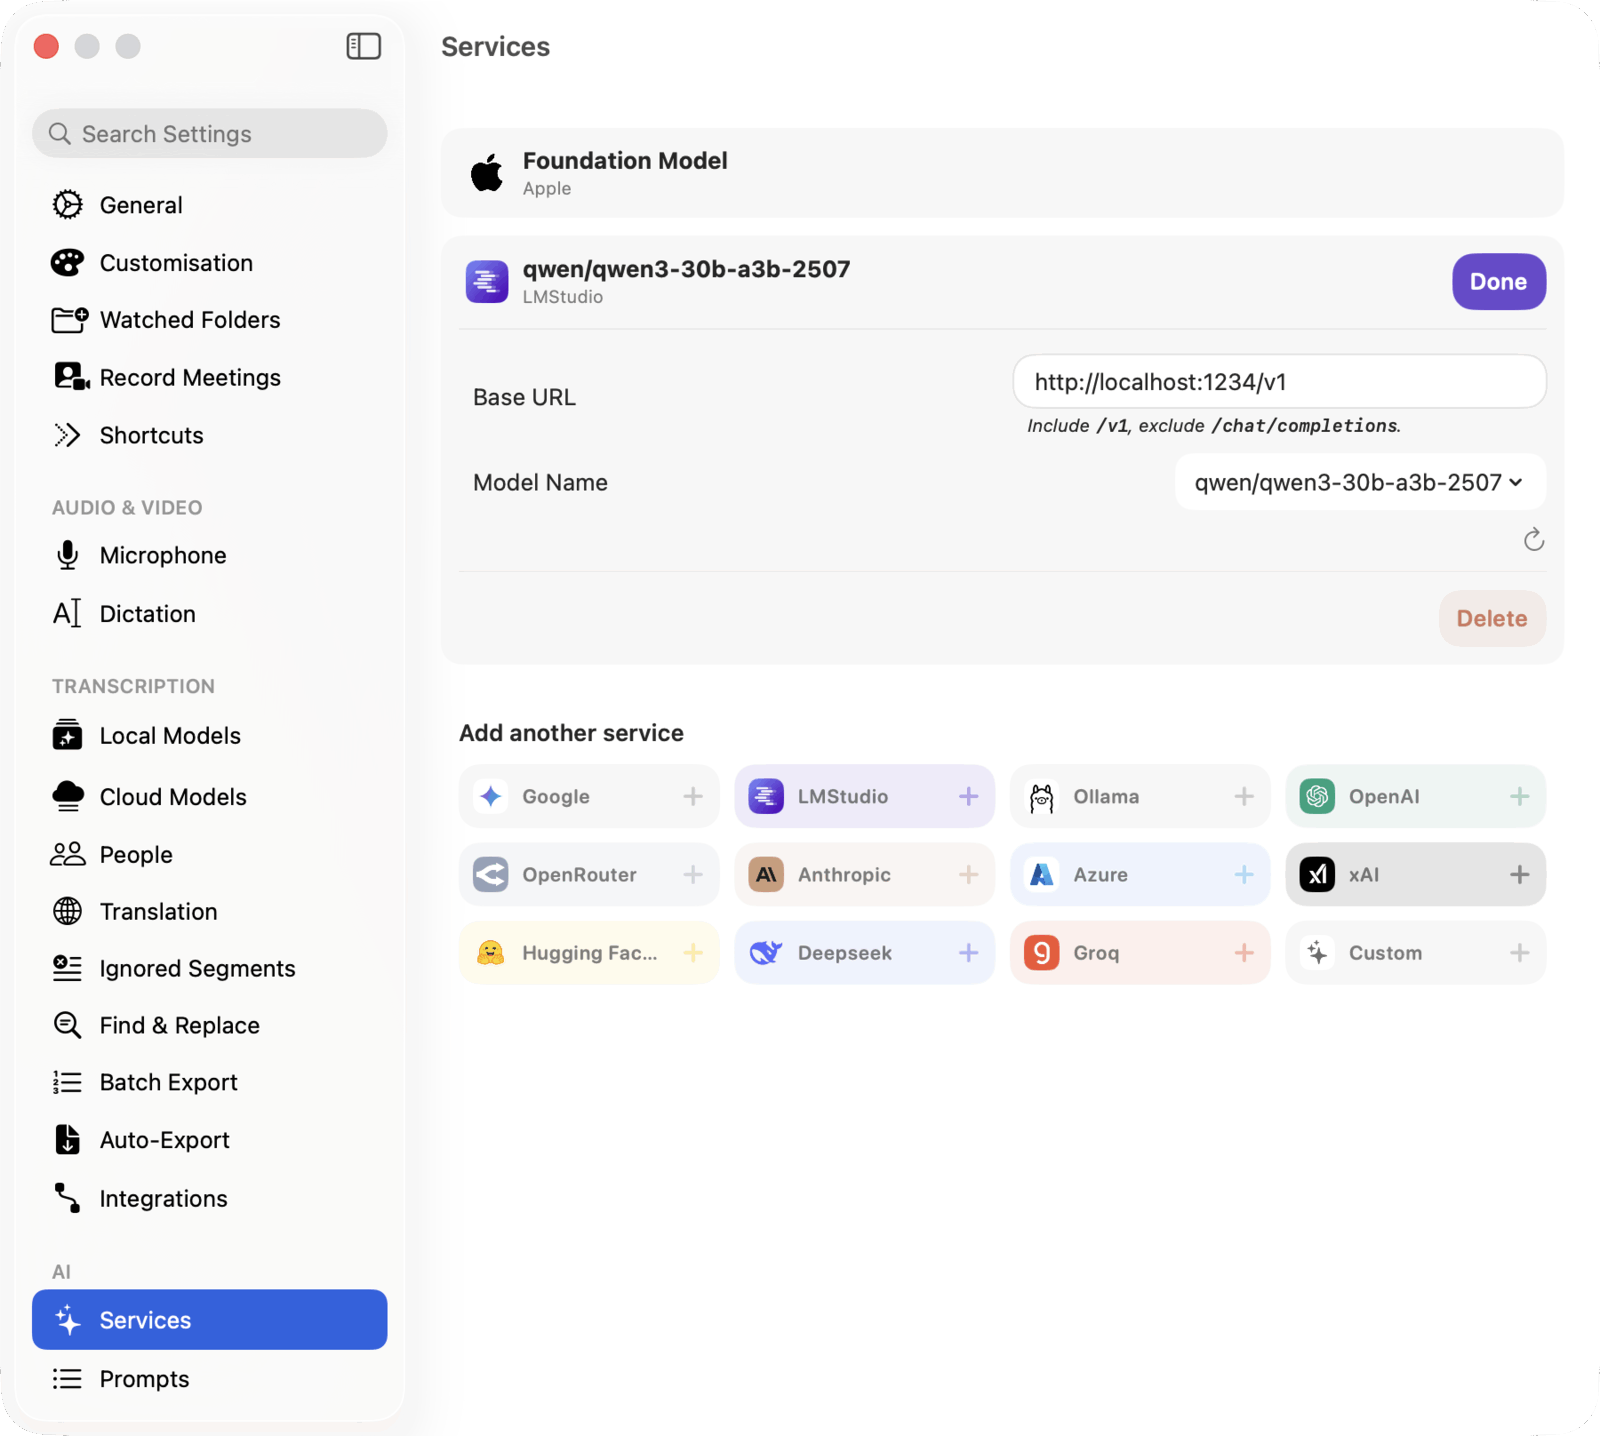This screenshot has width=1600, height=1436.
Task: Open Microphone settings in sidebar
Action: (162, 555)
